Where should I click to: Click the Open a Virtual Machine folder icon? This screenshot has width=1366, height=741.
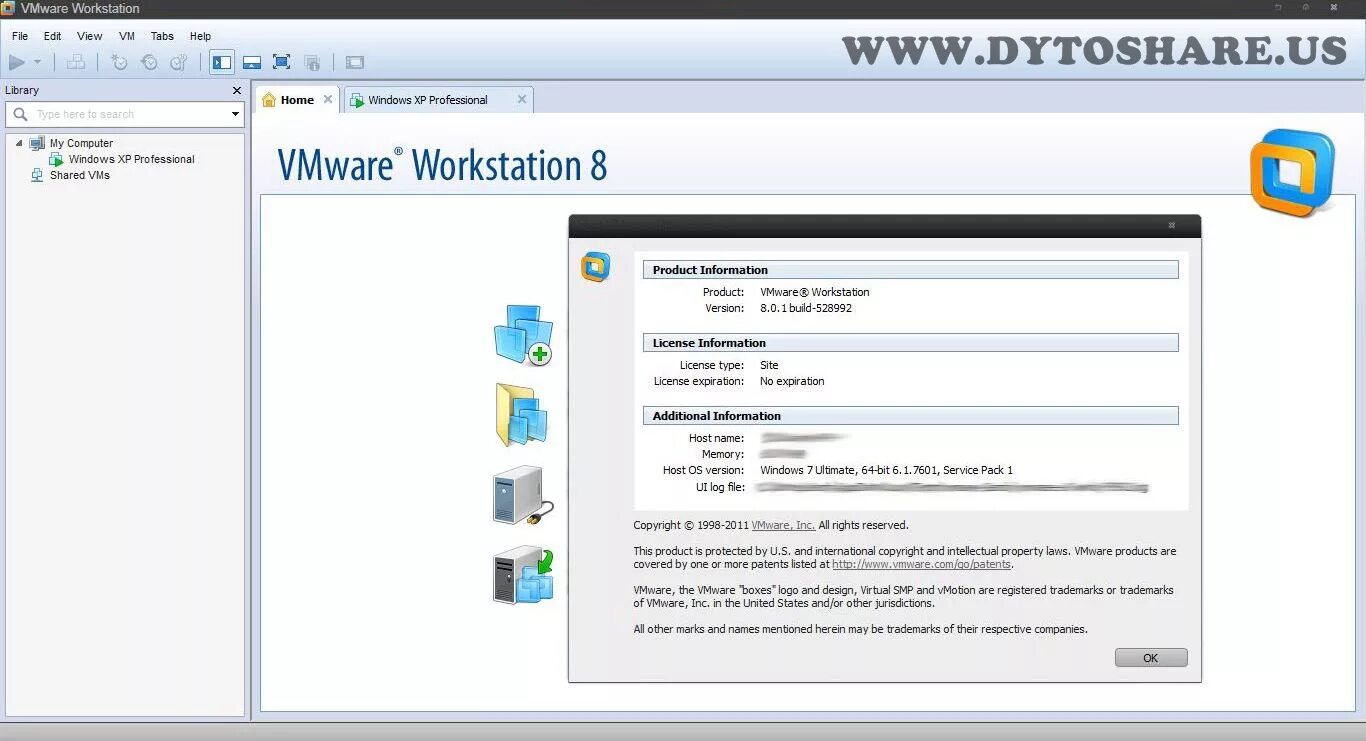click(522, 414)
